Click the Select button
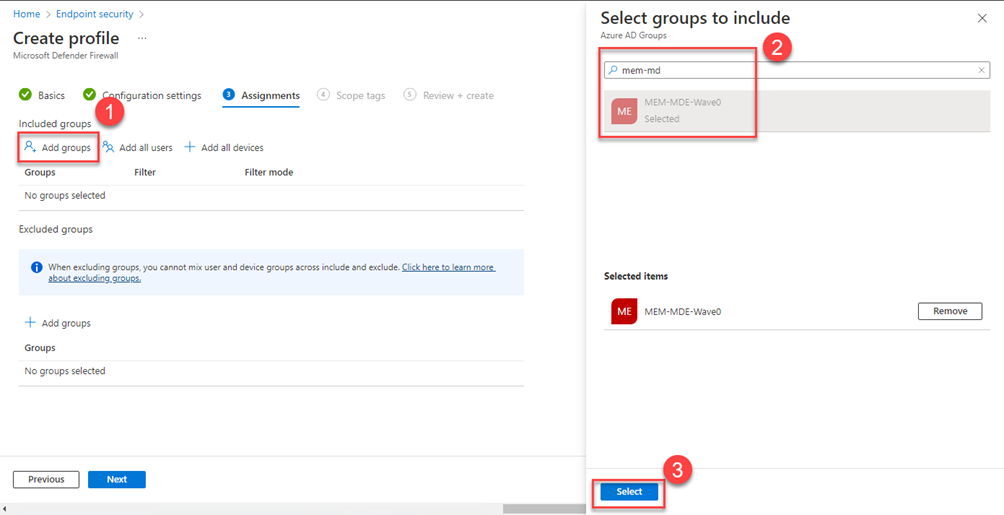Screen dimensions: 1004x515 click(x=629, y=492)
